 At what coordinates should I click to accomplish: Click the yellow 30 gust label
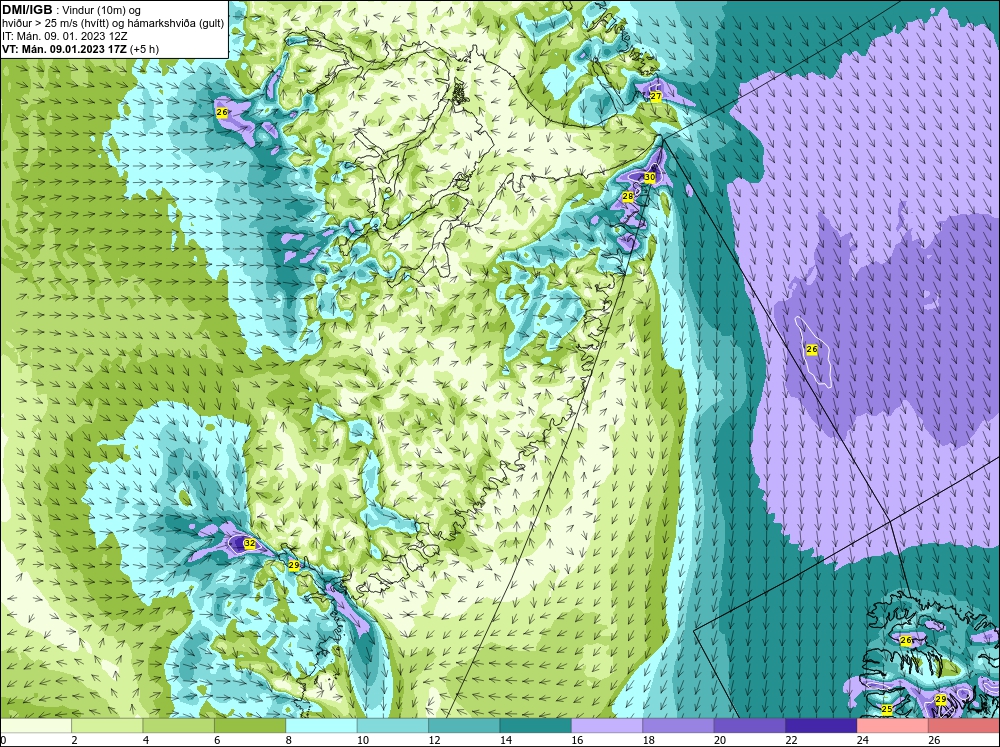pyautogui.click(x=650, y=177)
